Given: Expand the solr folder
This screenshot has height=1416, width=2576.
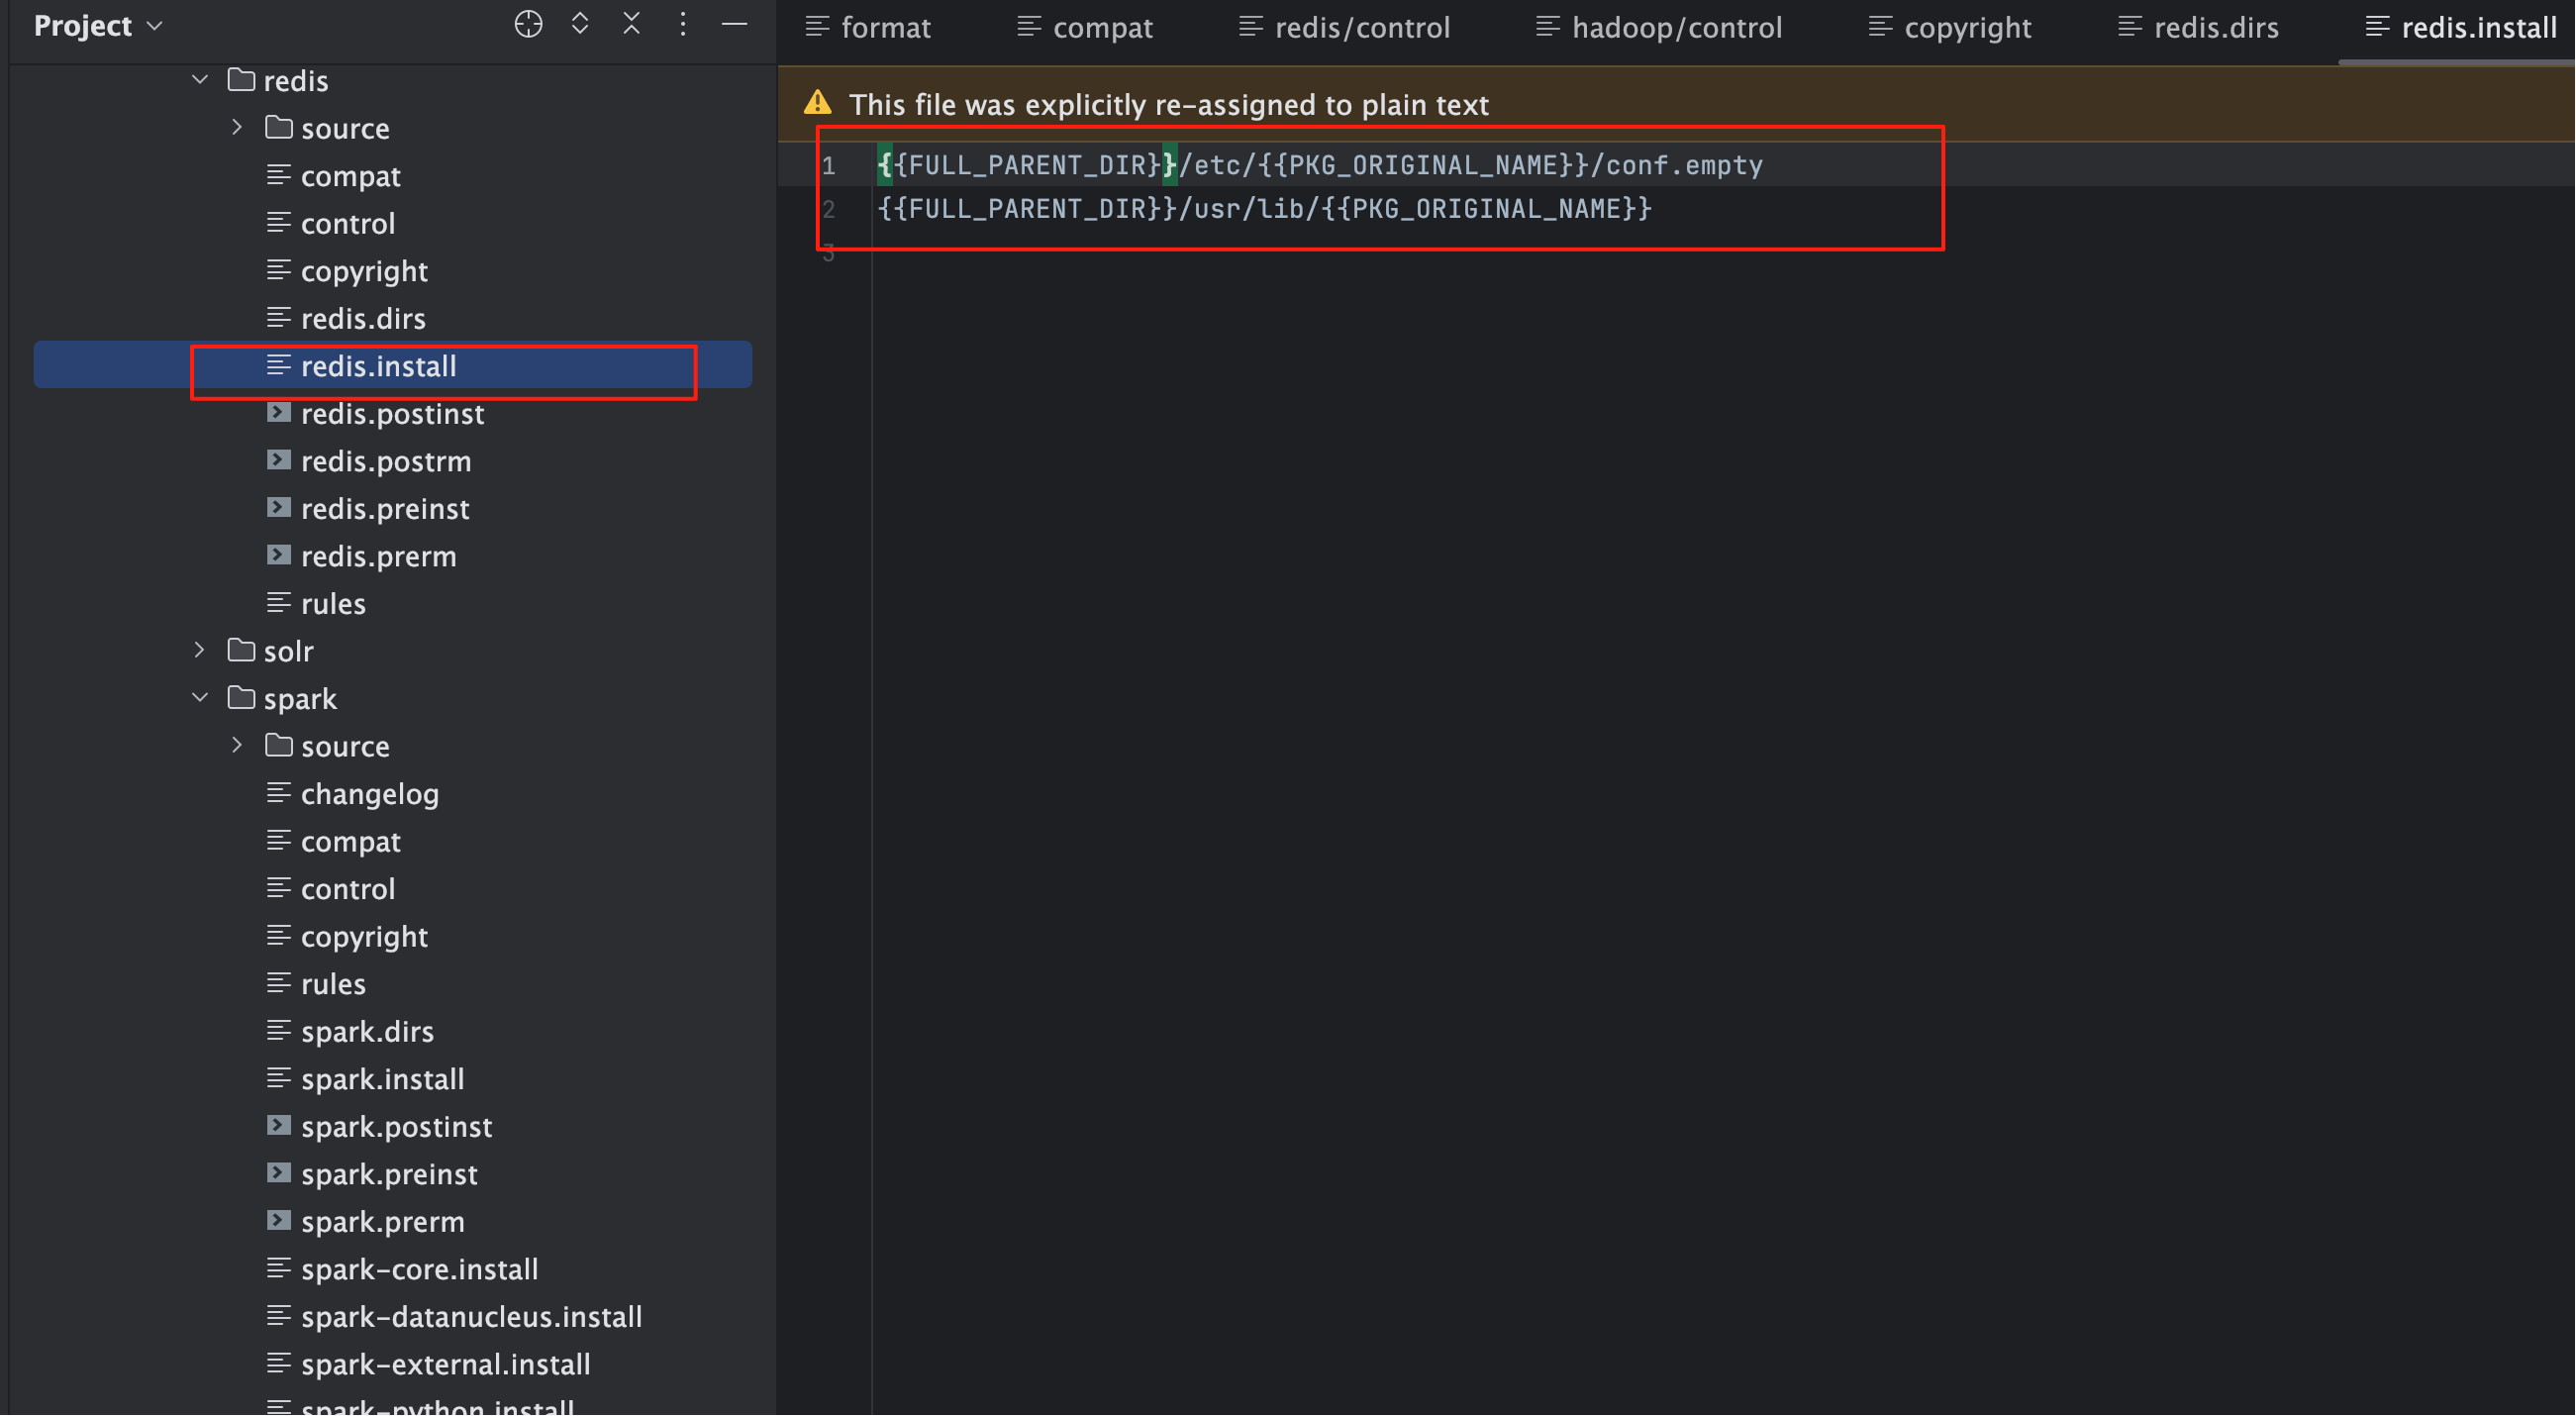Looking at the screenshot, I should pos(200,651).
